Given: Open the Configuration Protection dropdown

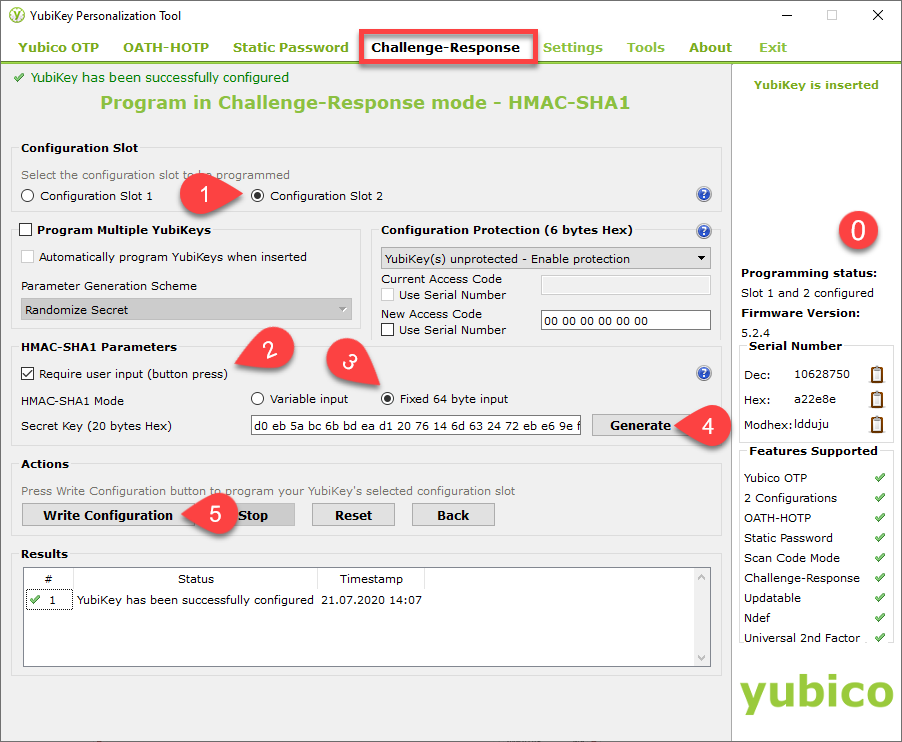Looking at the screenshot, I should point(545,259).
